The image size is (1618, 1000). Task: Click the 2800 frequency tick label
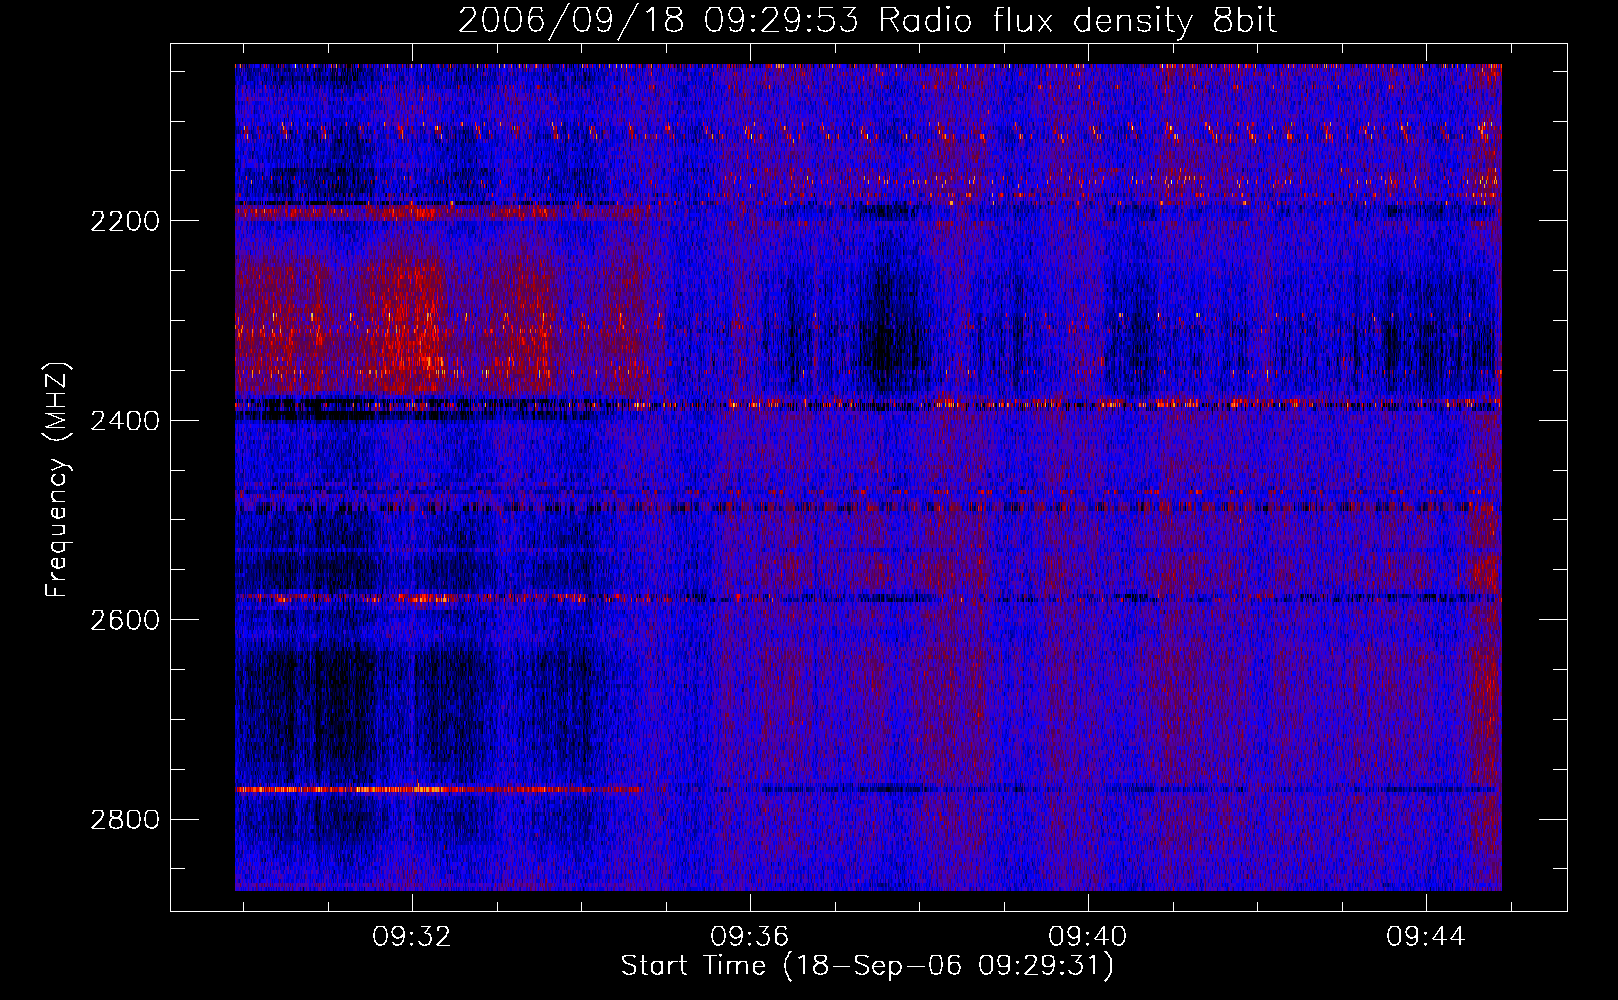124,820
